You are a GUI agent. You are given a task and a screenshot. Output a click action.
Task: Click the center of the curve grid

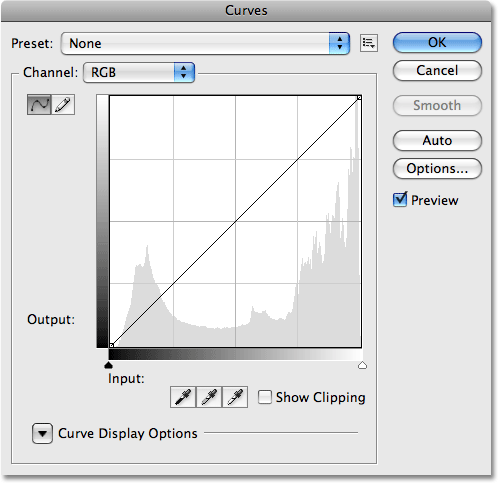235,221
